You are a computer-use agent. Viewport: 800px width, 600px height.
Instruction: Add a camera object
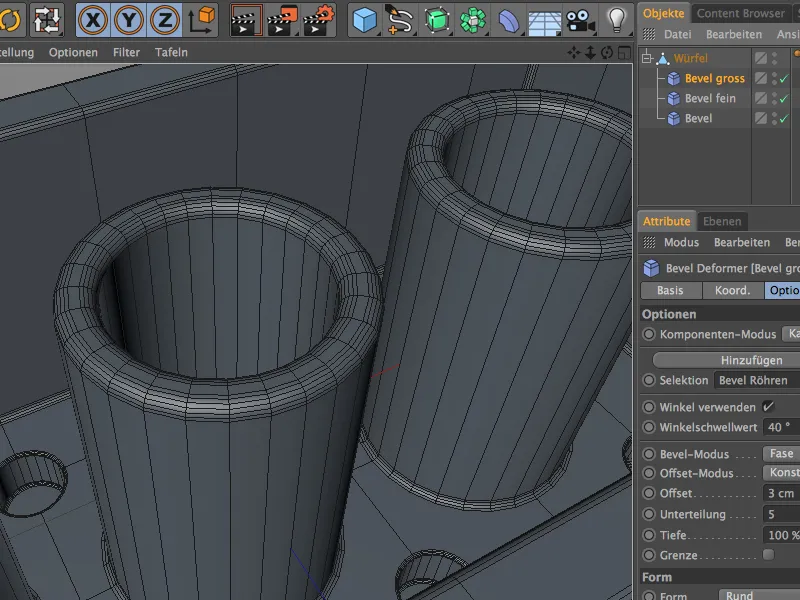click(580, 20)
